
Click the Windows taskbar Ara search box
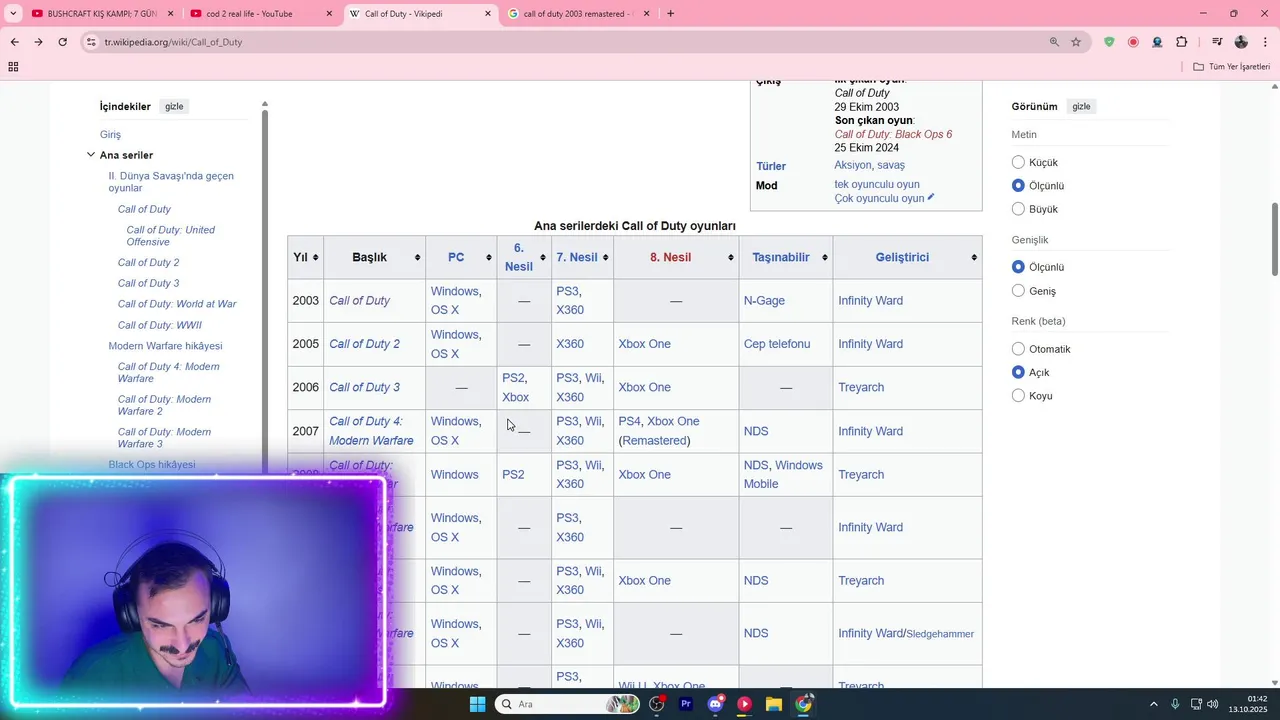[x=568, y=704]
